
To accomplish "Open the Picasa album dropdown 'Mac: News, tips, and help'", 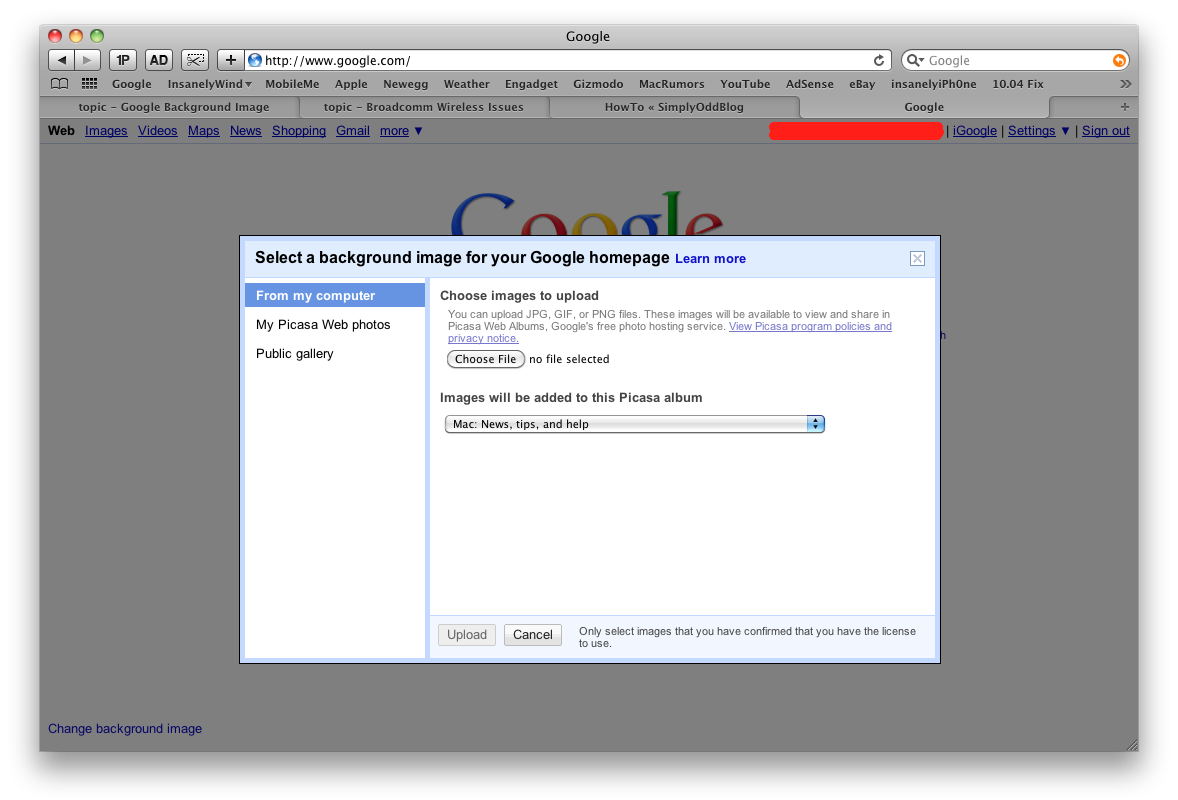I will (635, 424).
